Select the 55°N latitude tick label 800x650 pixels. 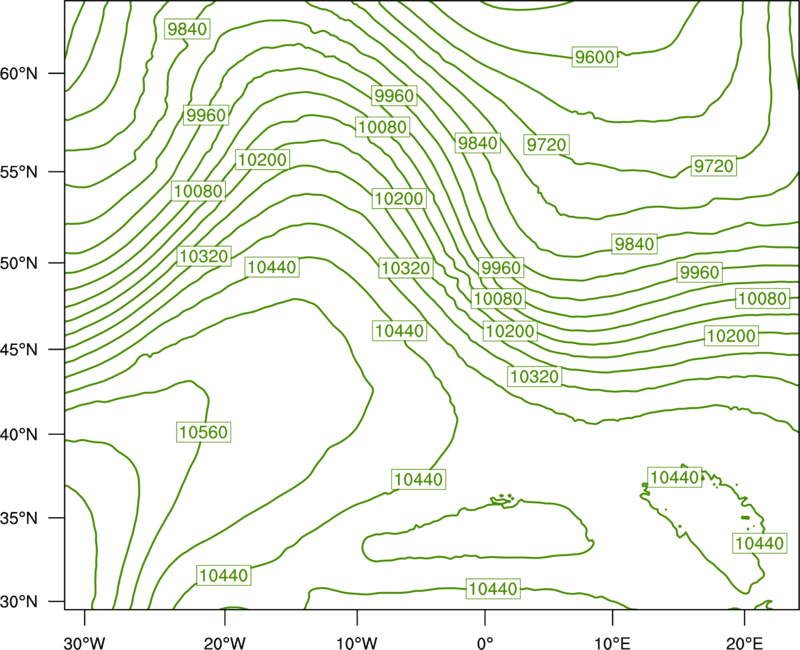pos(19,172)
